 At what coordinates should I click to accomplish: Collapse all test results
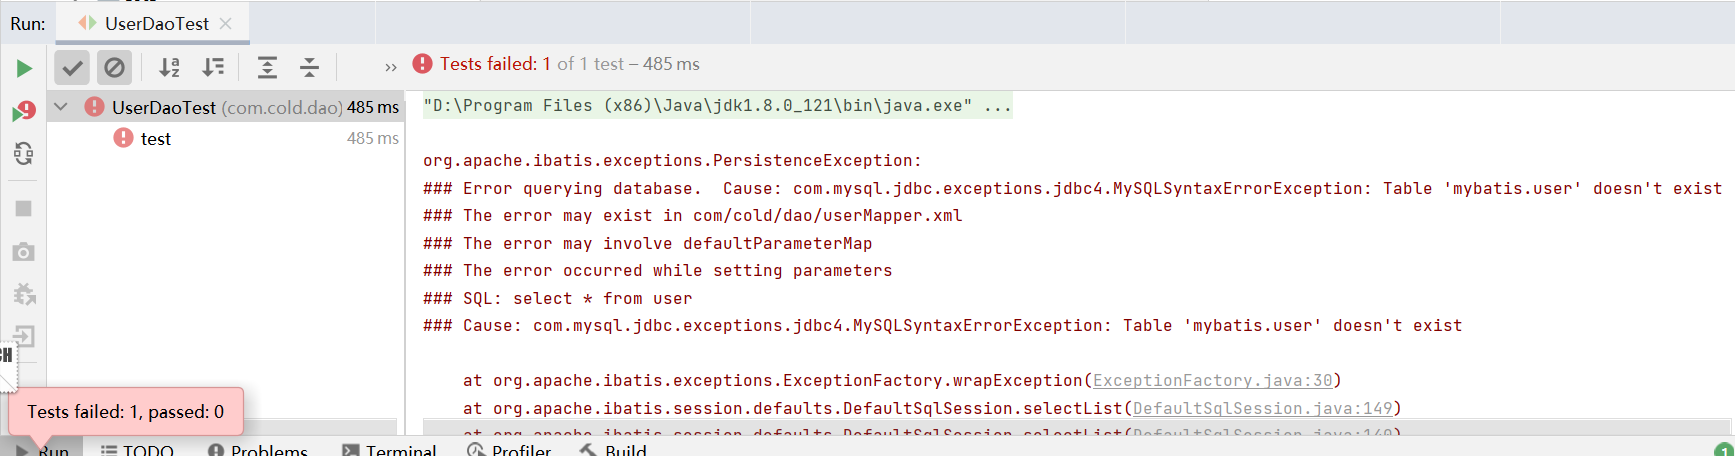[x=310, y=68]
